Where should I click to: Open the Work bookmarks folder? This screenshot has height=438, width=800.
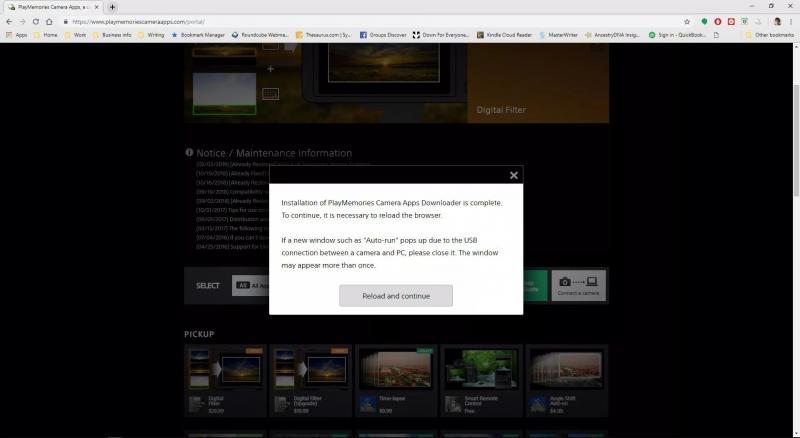[75, 35]
